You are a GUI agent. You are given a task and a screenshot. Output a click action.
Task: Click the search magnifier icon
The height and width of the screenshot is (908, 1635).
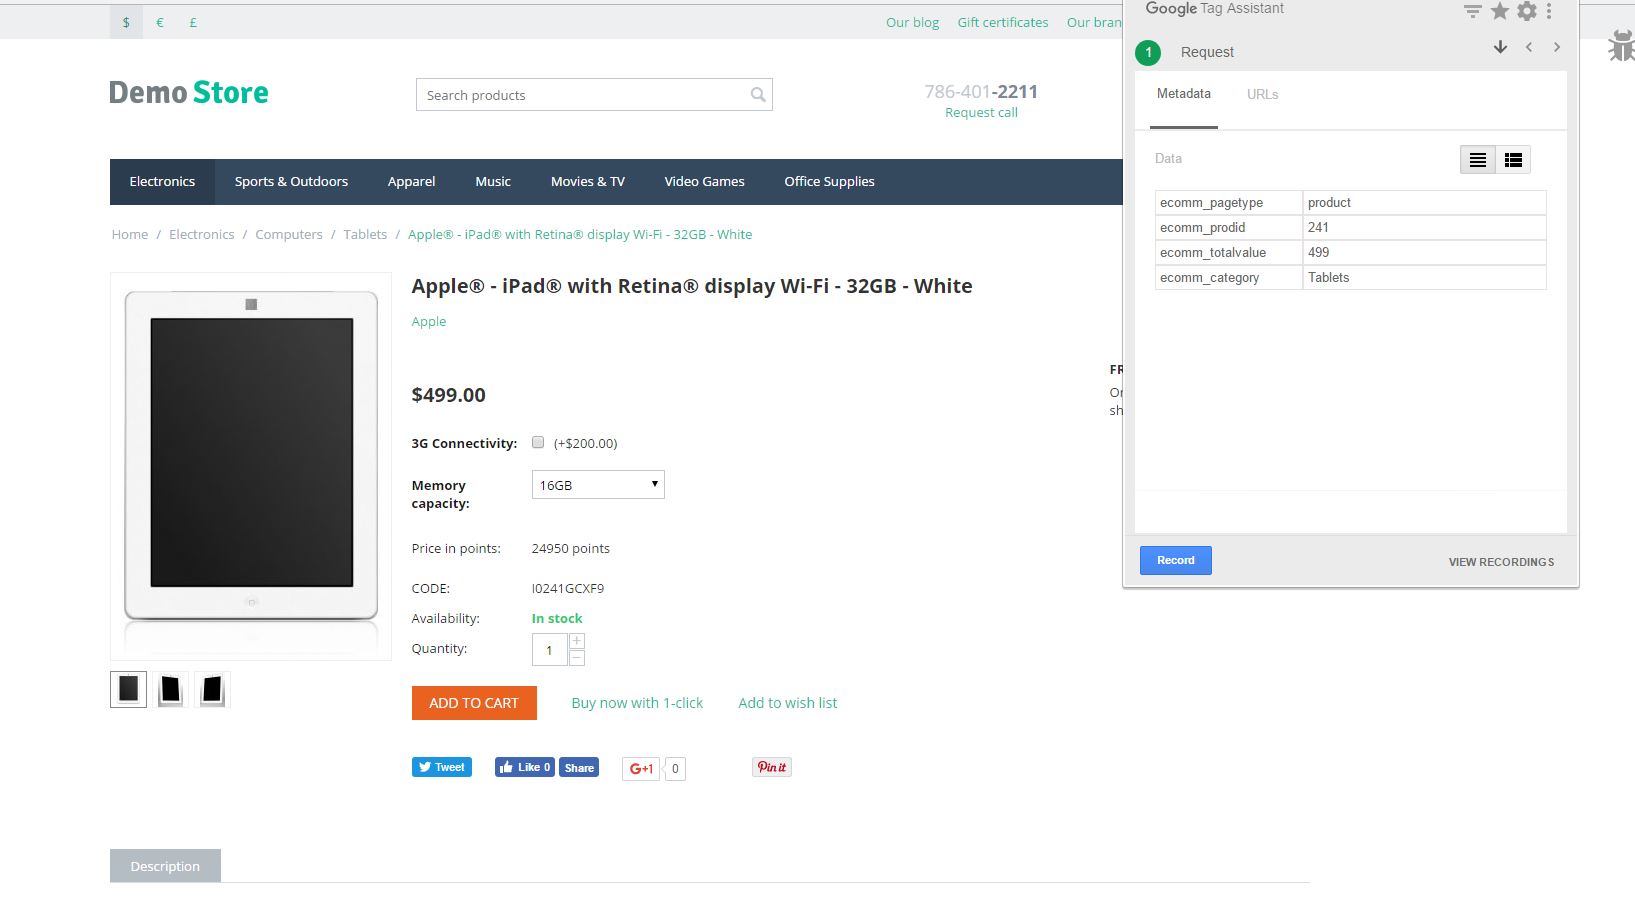point(758,95)
